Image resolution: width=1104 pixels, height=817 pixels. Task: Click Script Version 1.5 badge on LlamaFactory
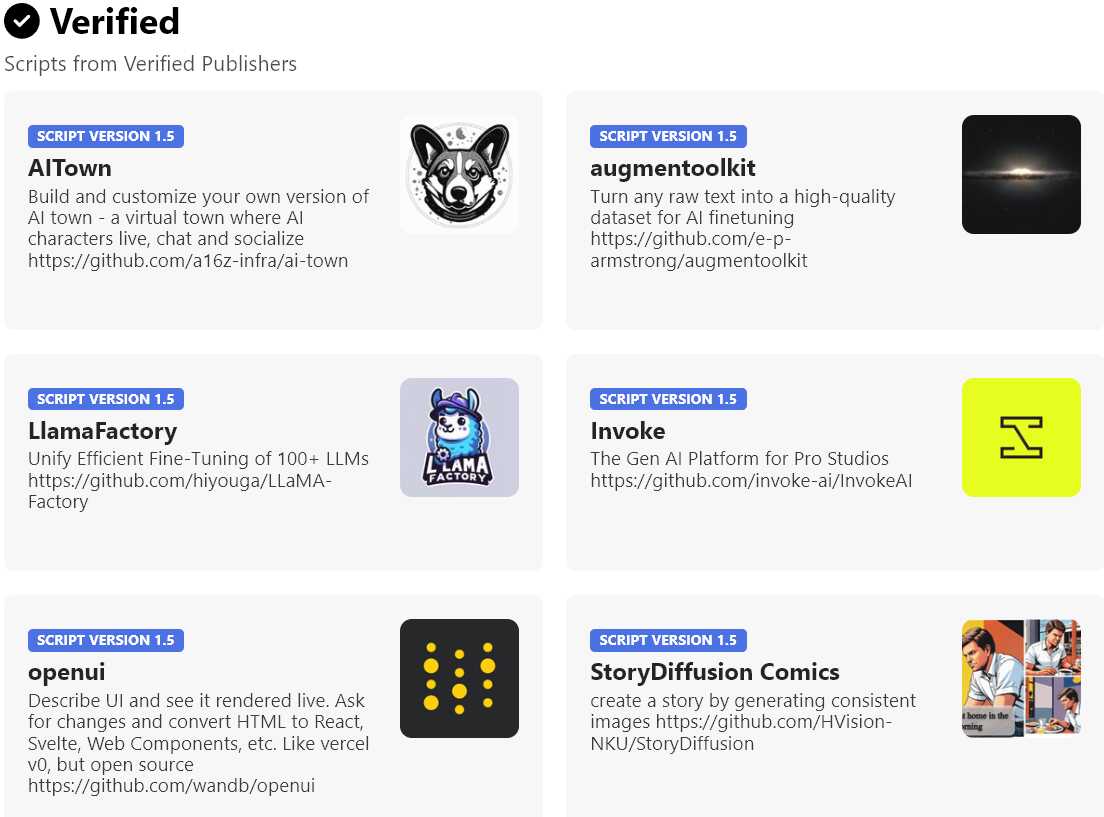[106, 399]
